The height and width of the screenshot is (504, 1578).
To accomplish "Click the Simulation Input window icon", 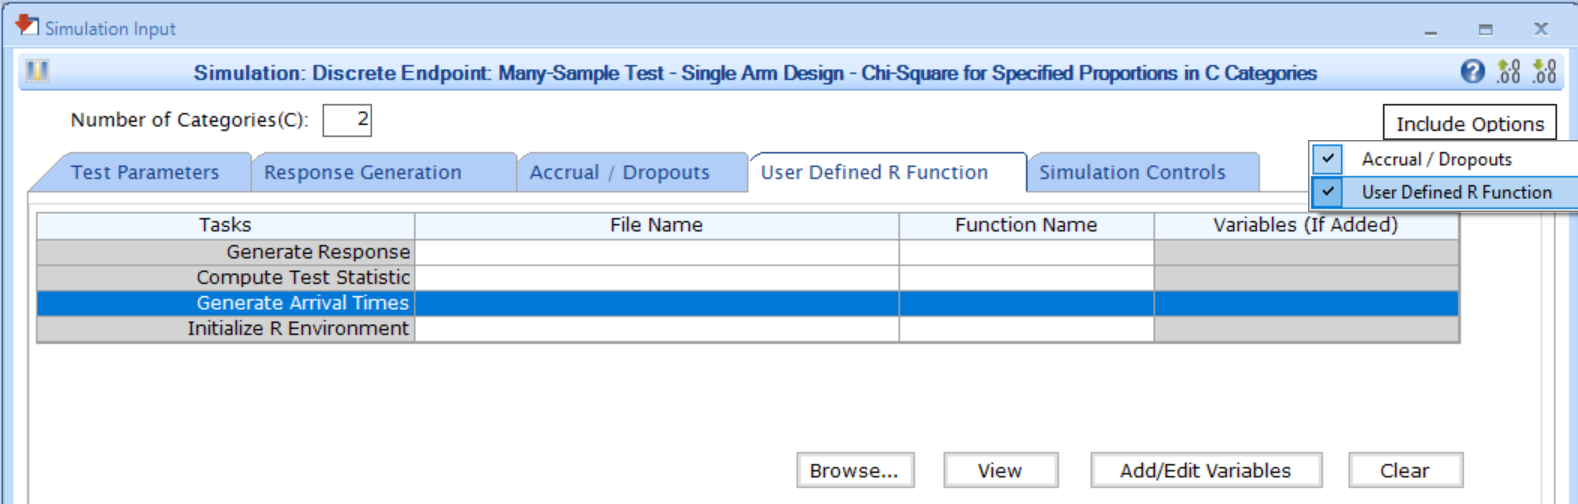I will pos(27,26).
